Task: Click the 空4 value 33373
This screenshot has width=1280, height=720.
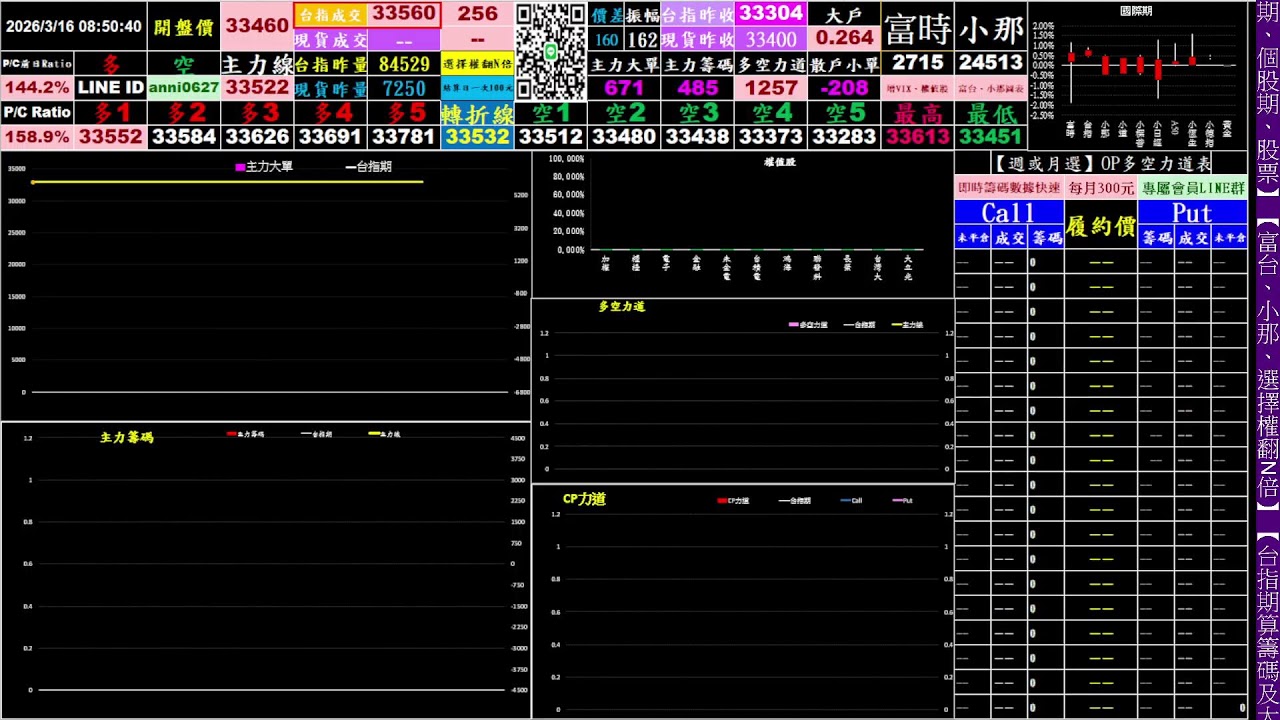Action: pos(771,137)
